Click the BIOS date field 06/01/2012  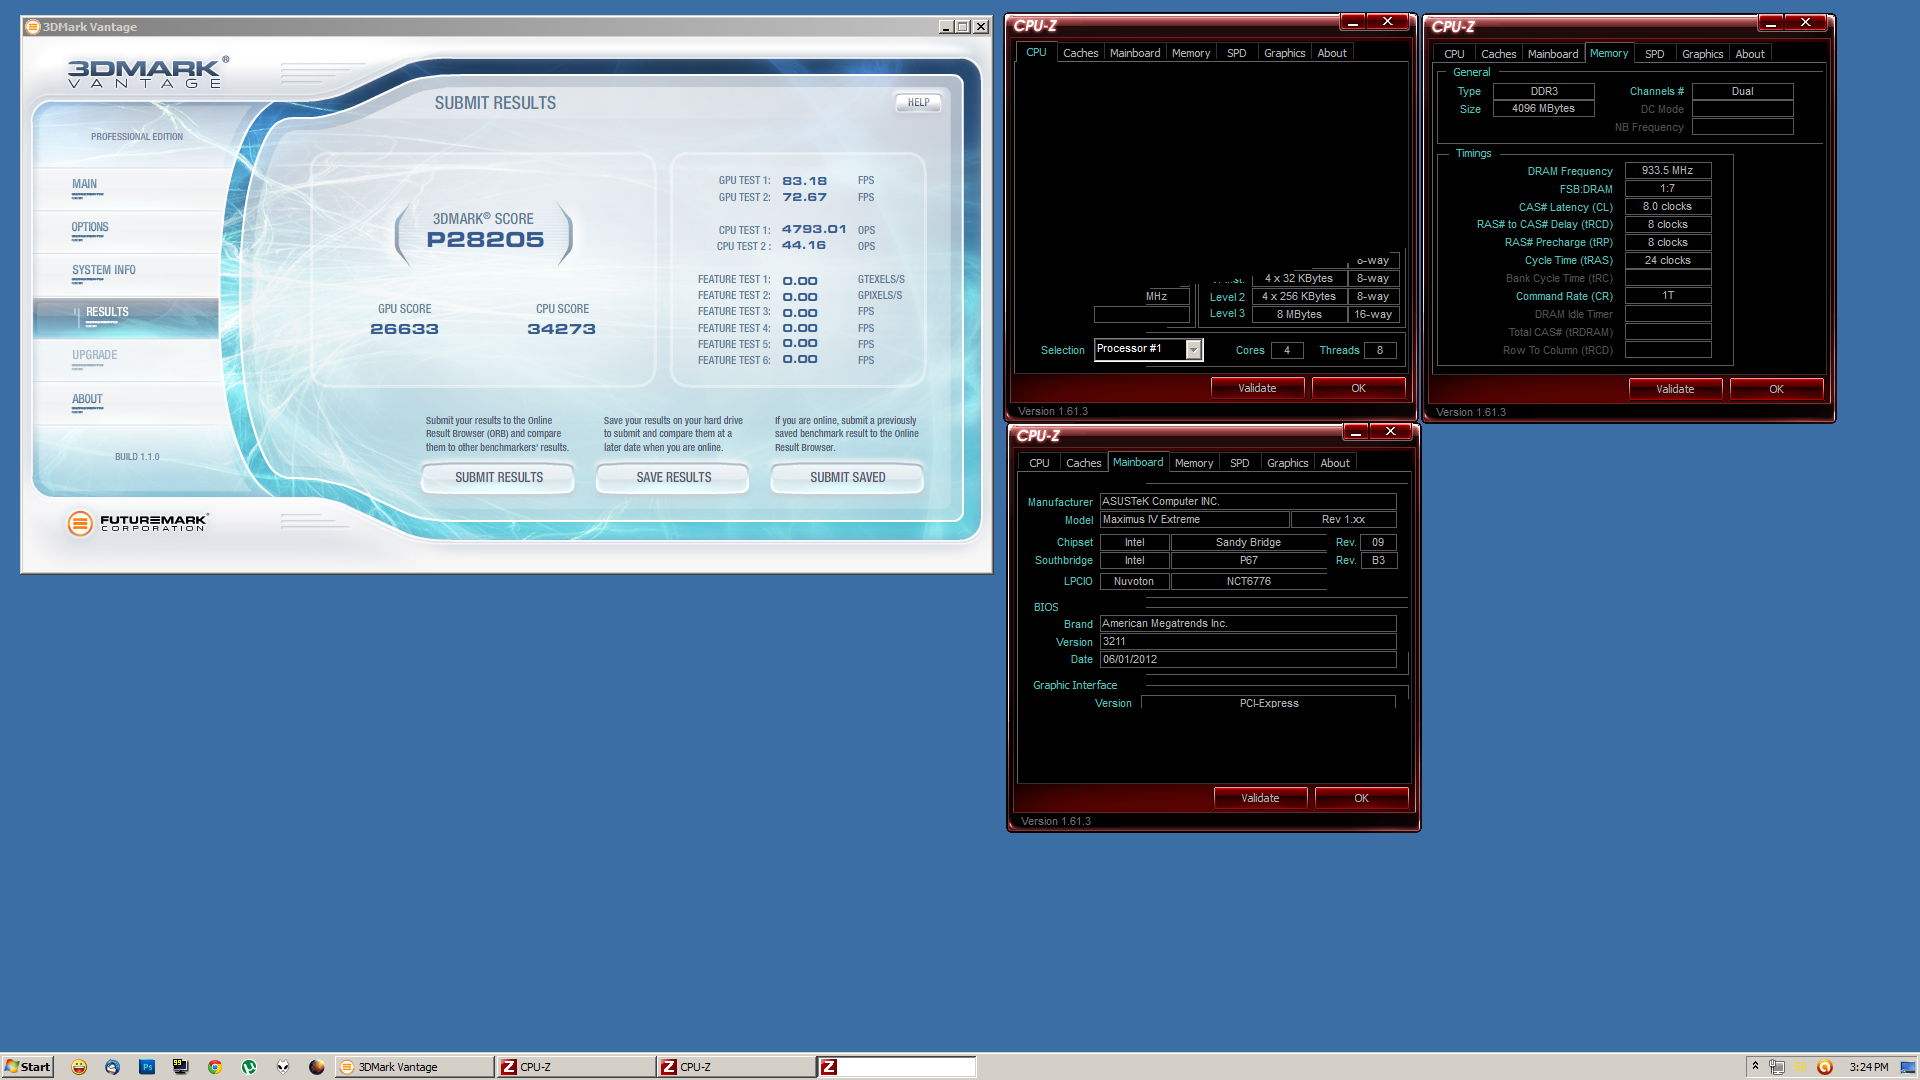click(x=1248, y=660)
